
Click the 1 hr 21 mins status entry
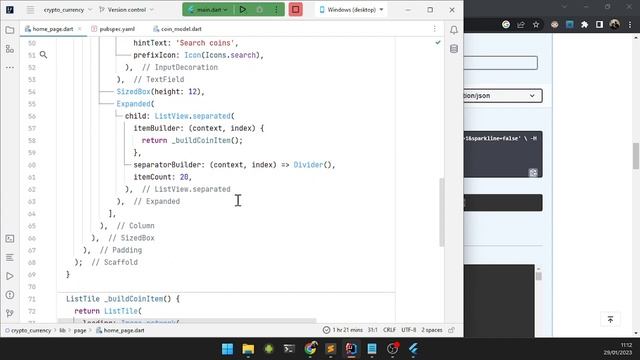[343, 330]
